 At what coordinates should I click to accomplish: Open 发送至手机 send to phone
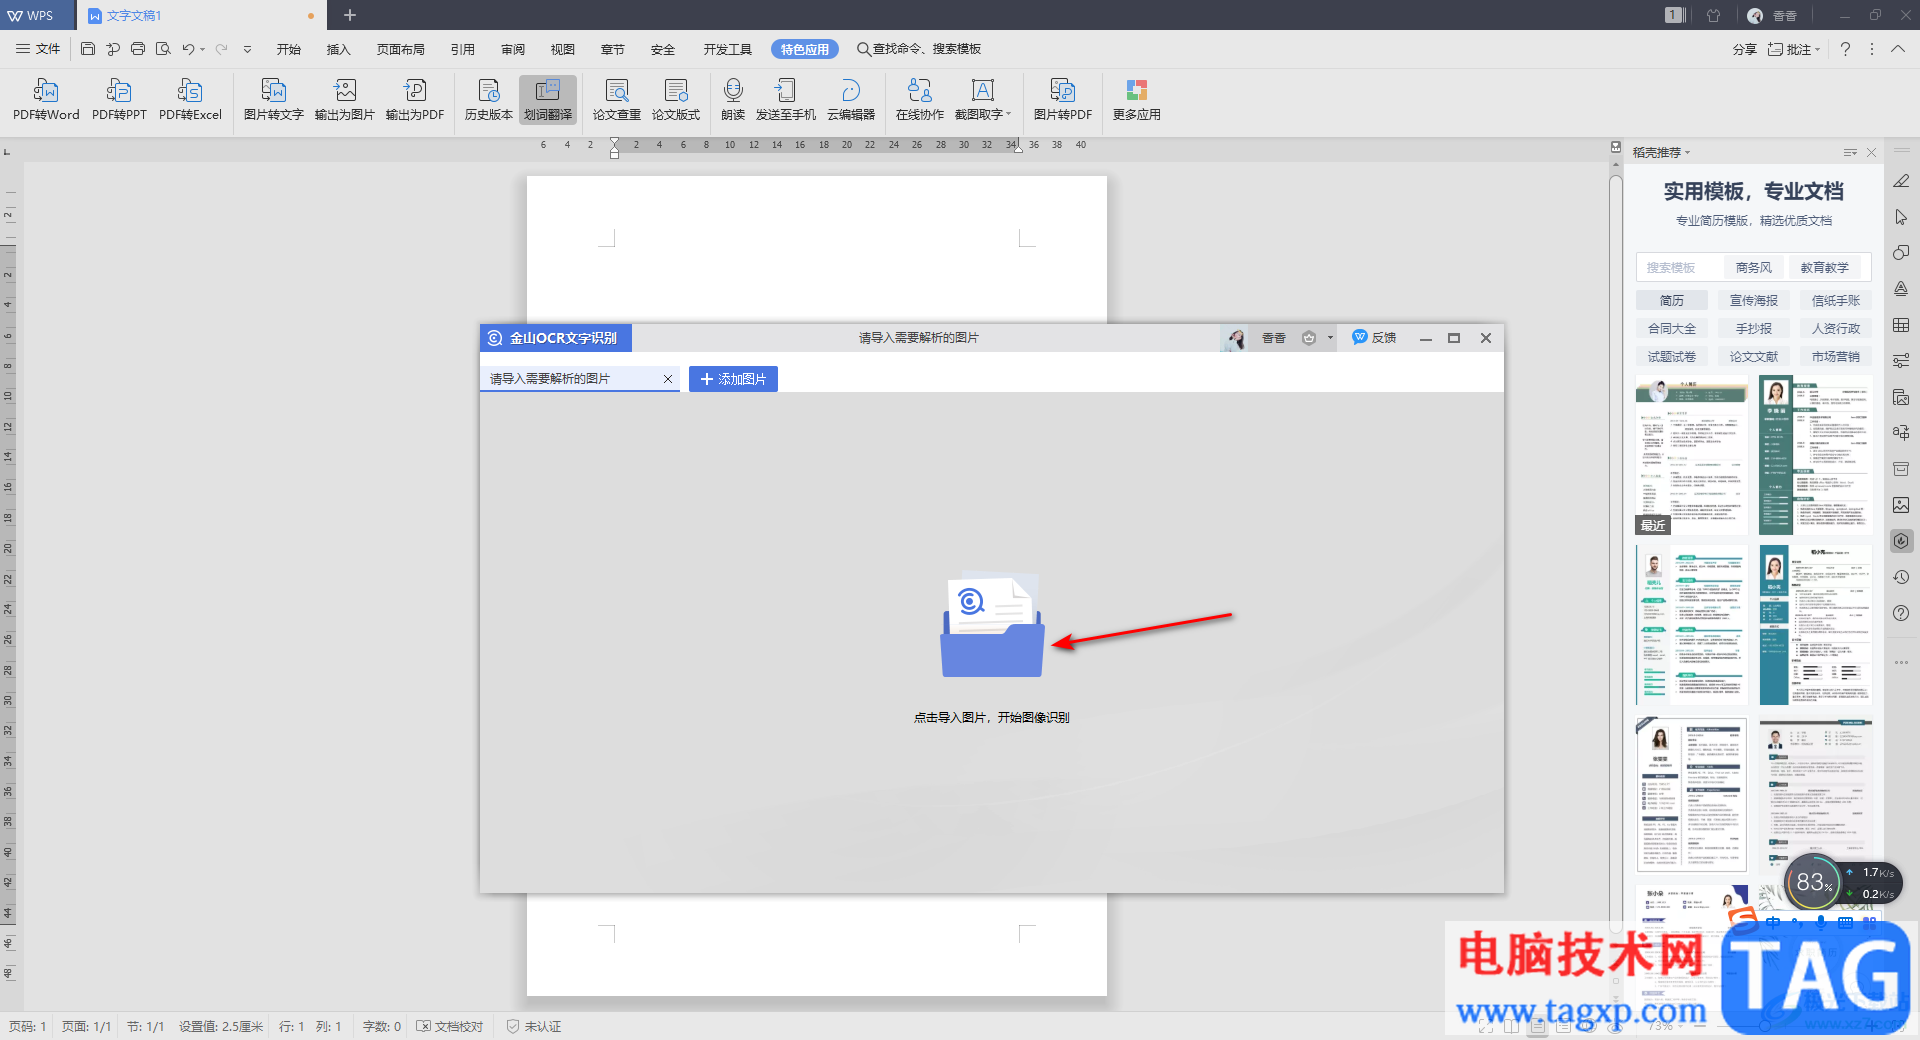point(785,100)
